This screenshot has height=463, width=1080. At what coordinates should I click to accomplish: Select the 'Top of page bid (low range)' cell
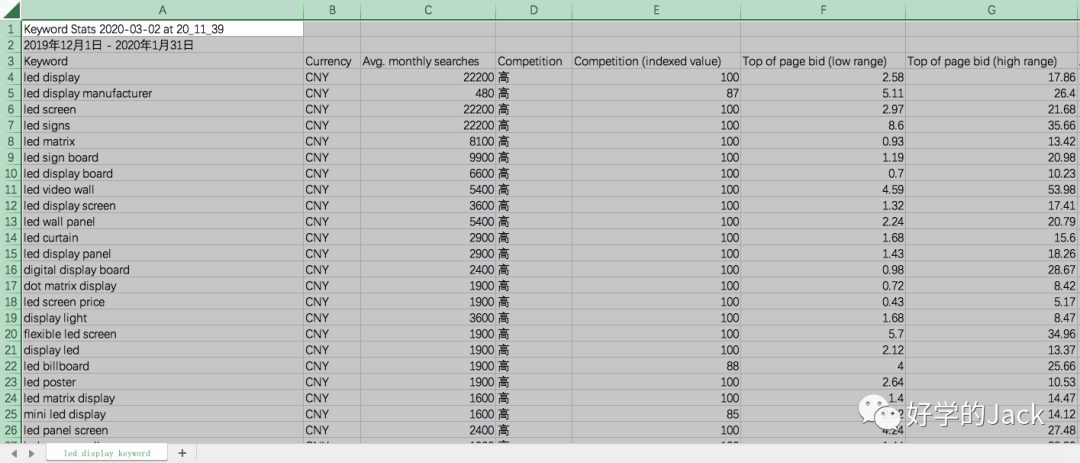point(823,61)
